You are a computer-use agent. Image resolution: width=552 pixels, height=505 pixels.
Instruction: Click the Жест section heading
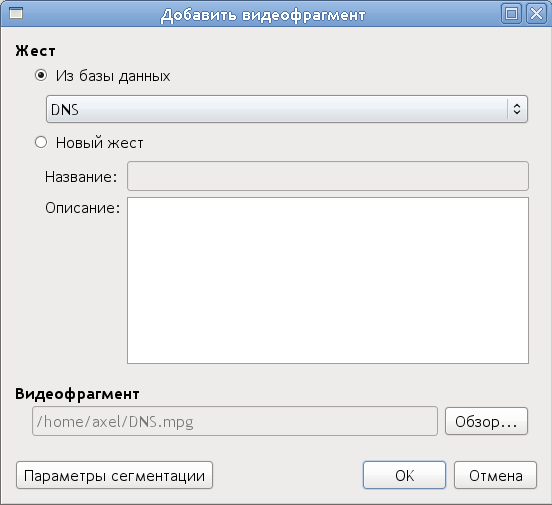35,51
